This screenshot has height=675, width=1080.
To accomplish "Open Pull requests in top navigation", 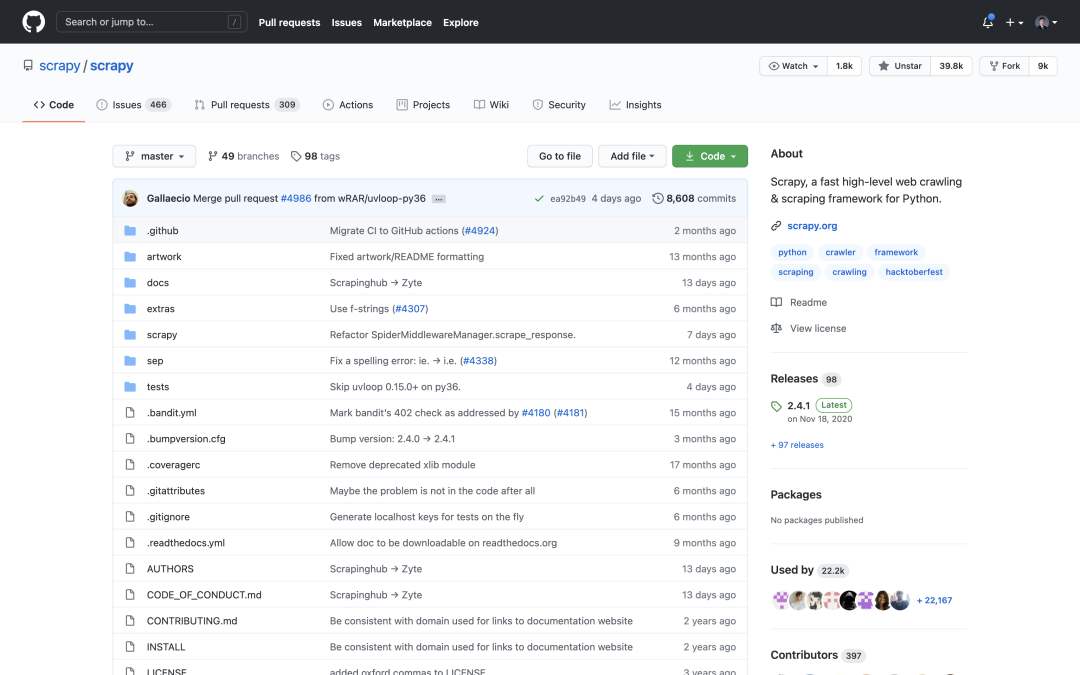I will [x=289, y=22].
